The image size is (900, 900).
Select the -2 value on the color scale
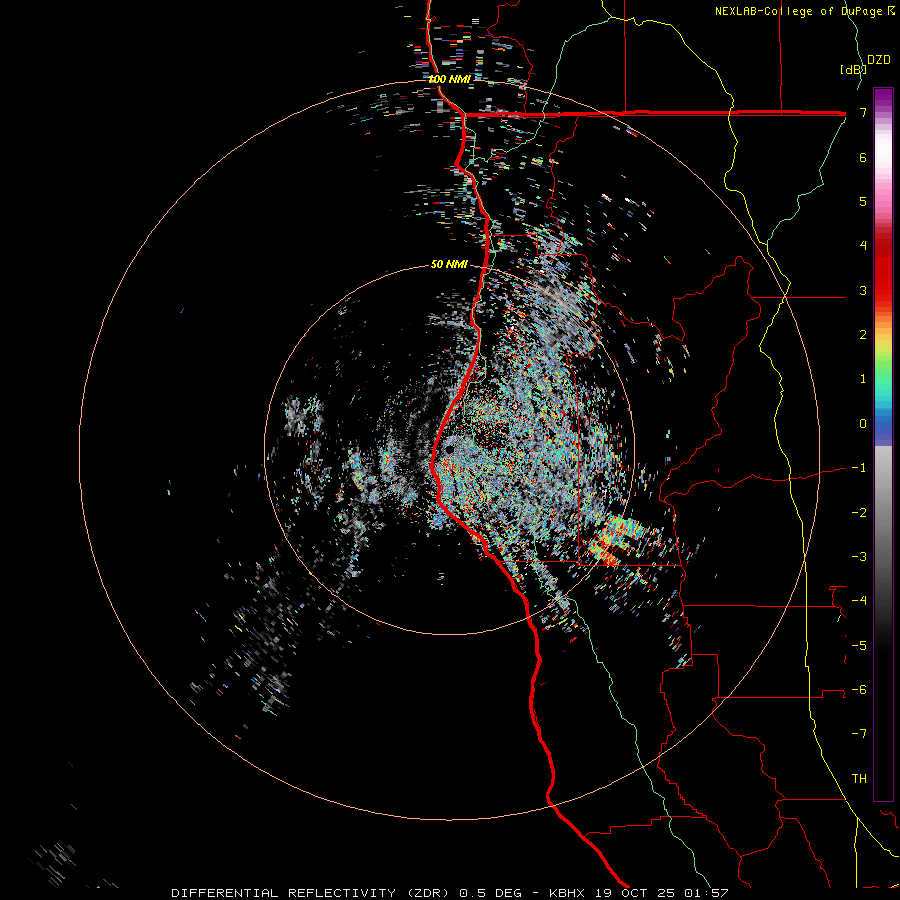(x=859, y=512)
